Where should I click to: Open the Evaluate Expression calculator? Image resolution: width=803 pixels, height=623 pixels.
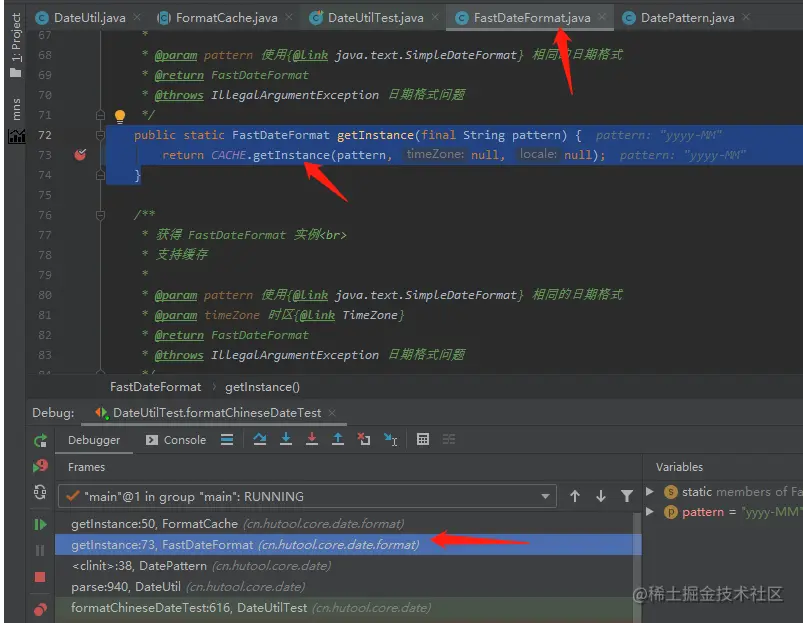click(422, 439)
